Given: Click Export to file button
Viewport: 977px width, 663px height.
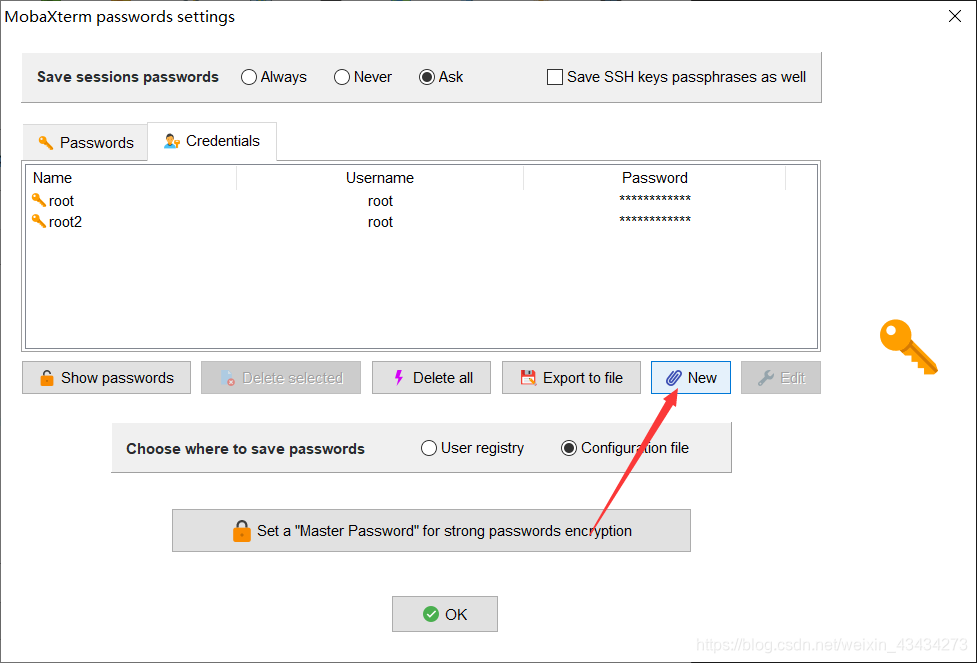Looking at the screenshot, I should pyautogui.click(x=571, y=378).
